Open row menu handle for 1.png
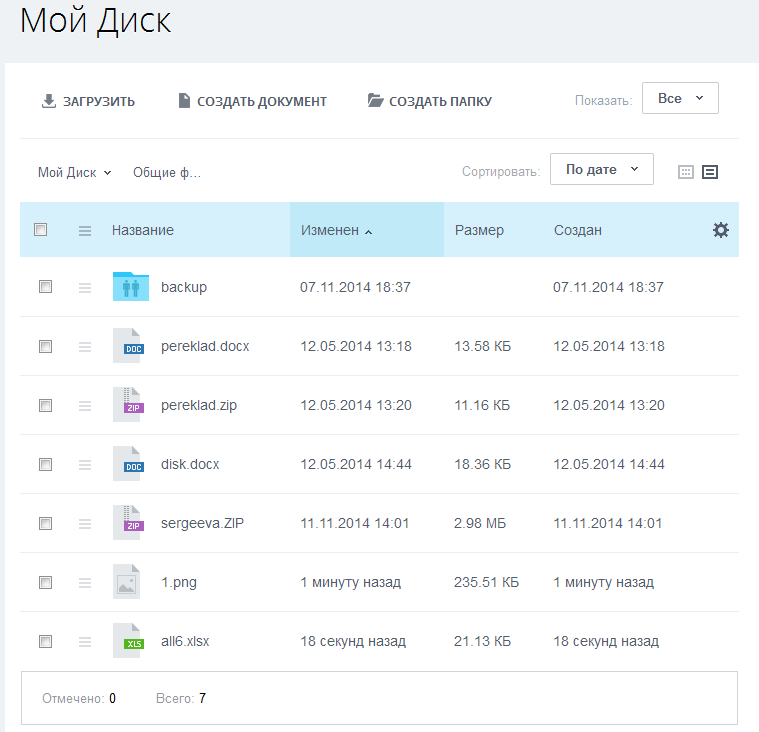759x732 pixels. pyautogui.click(x=85, y=583)
